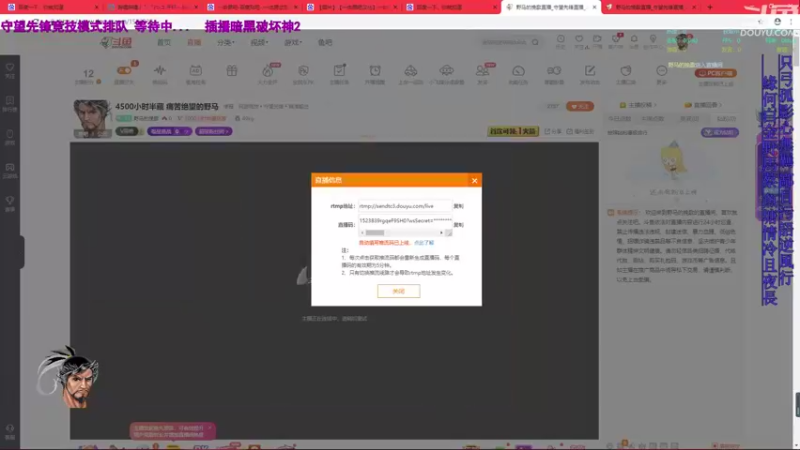The width and height of the screenshot is (800, 450).
Task: Click the horizontal scrollbar thumb in stream key box
Action: (374, 233)
